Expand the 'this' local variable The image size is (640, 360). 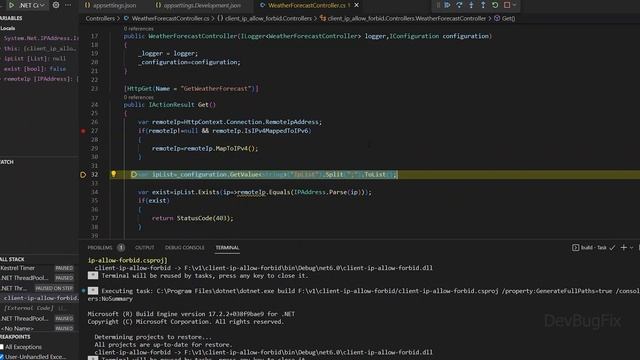[x=40, y=48]
